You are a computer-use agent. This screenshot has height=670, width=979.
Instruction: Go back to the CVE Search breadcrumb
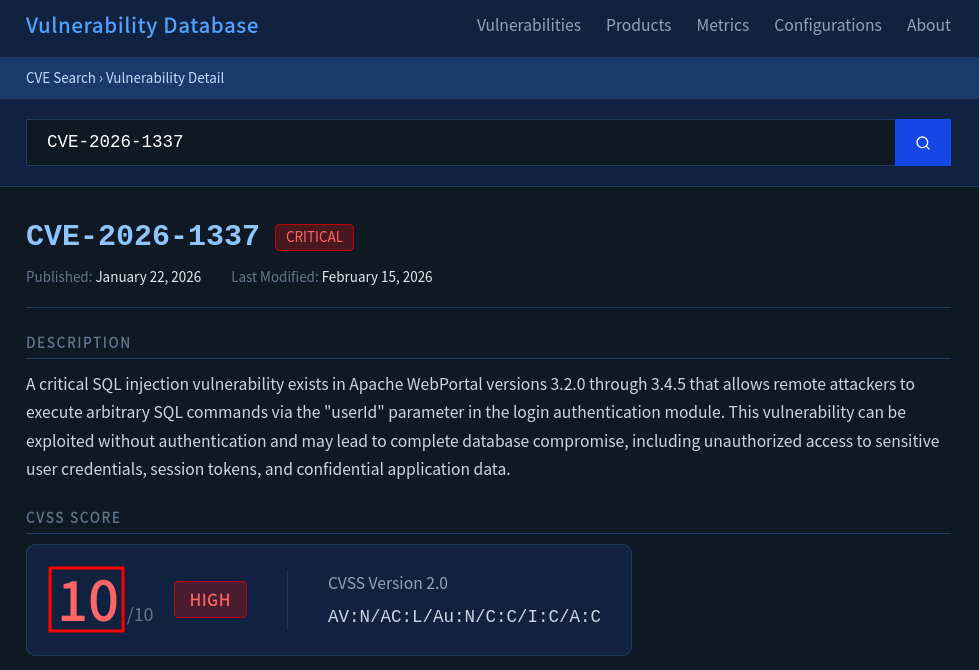(x=61, y=78)
